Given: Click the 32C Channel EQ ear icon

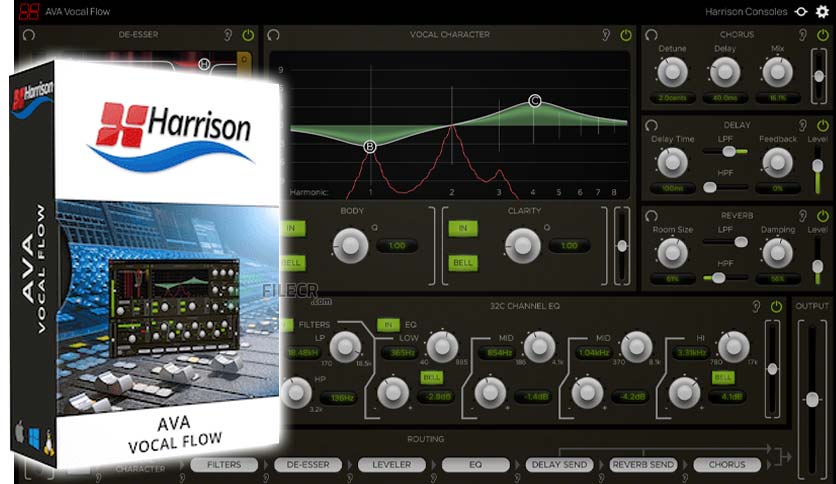Looking at the screenshot, I should click(756, 306).
